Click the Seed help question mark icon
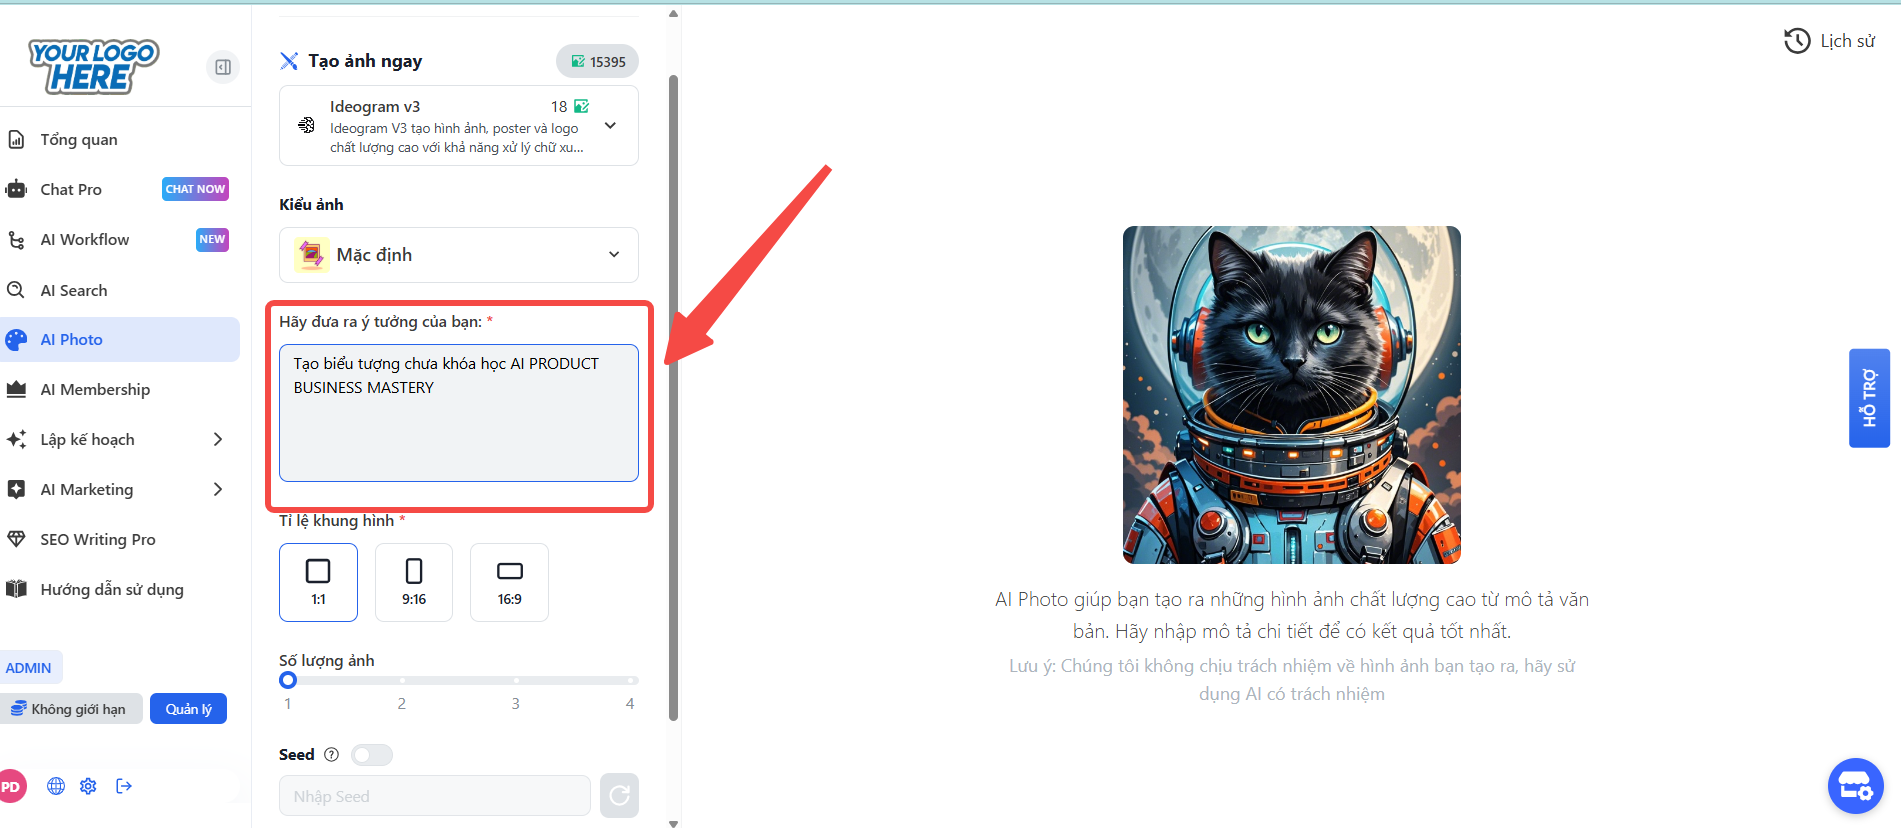Viewport: 1901px width, 828px height. [x=332, y=755]
